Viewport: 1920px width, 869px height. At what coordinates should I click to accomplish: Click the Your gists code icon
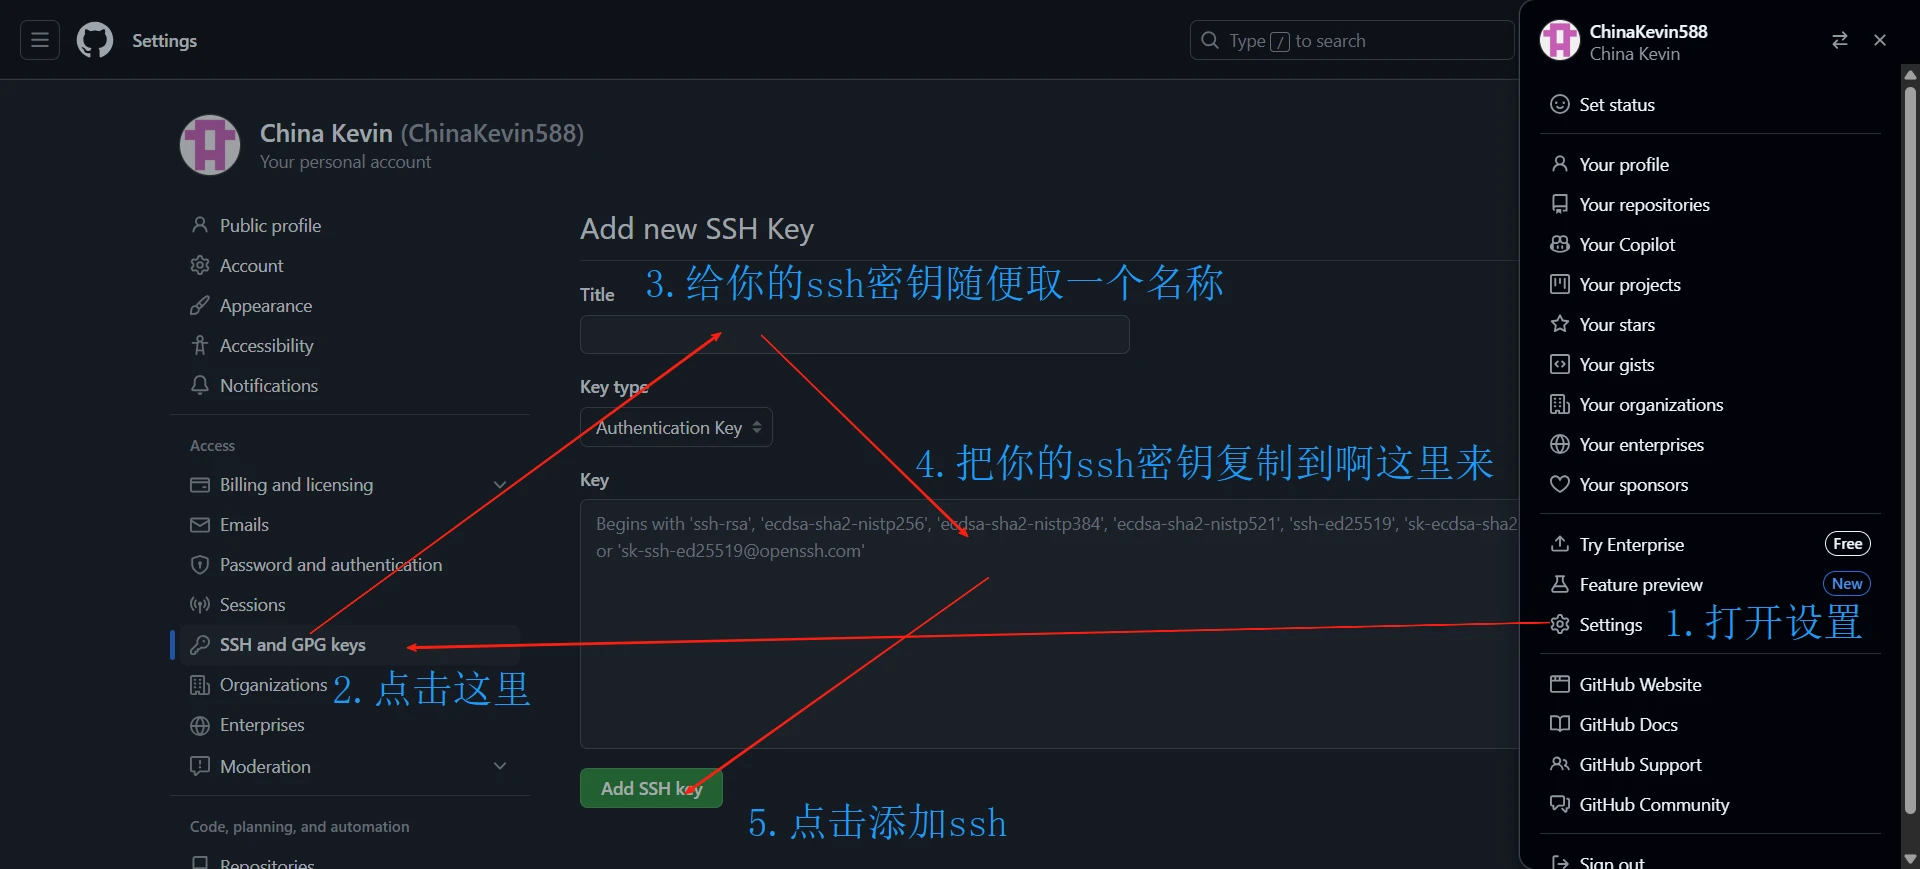pyautogui.click(x=1559, y=365)
